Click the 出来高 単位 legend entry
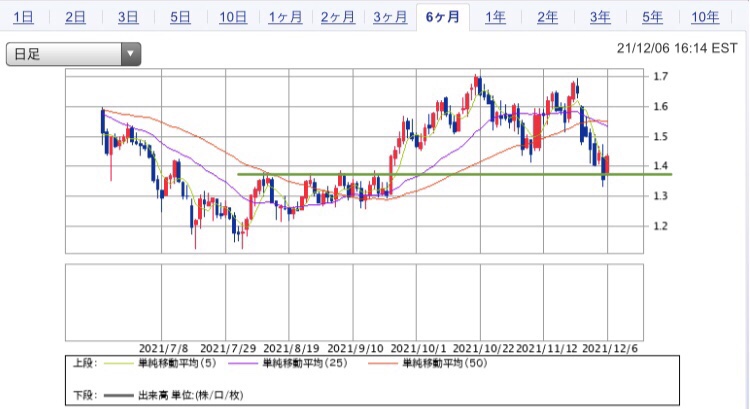This screenshot has height=409, width=750. (x=190, y=395)
